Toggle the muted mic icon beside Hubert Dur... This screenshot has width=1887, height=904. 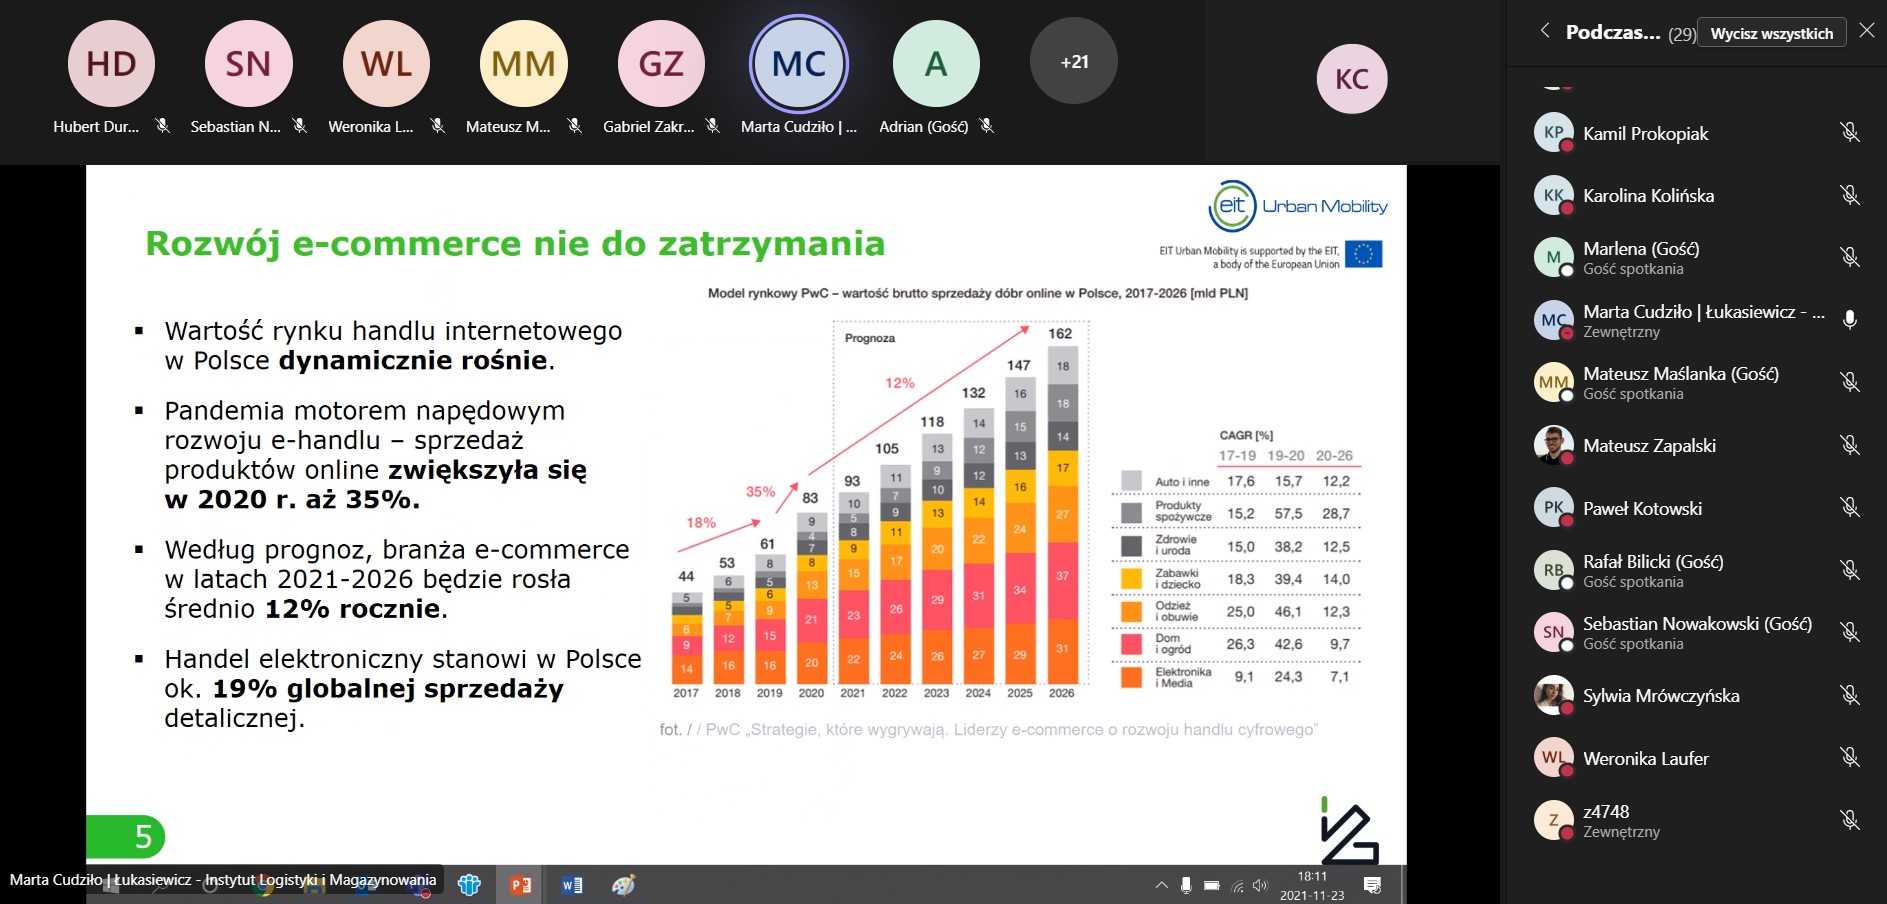click(164, 127)
